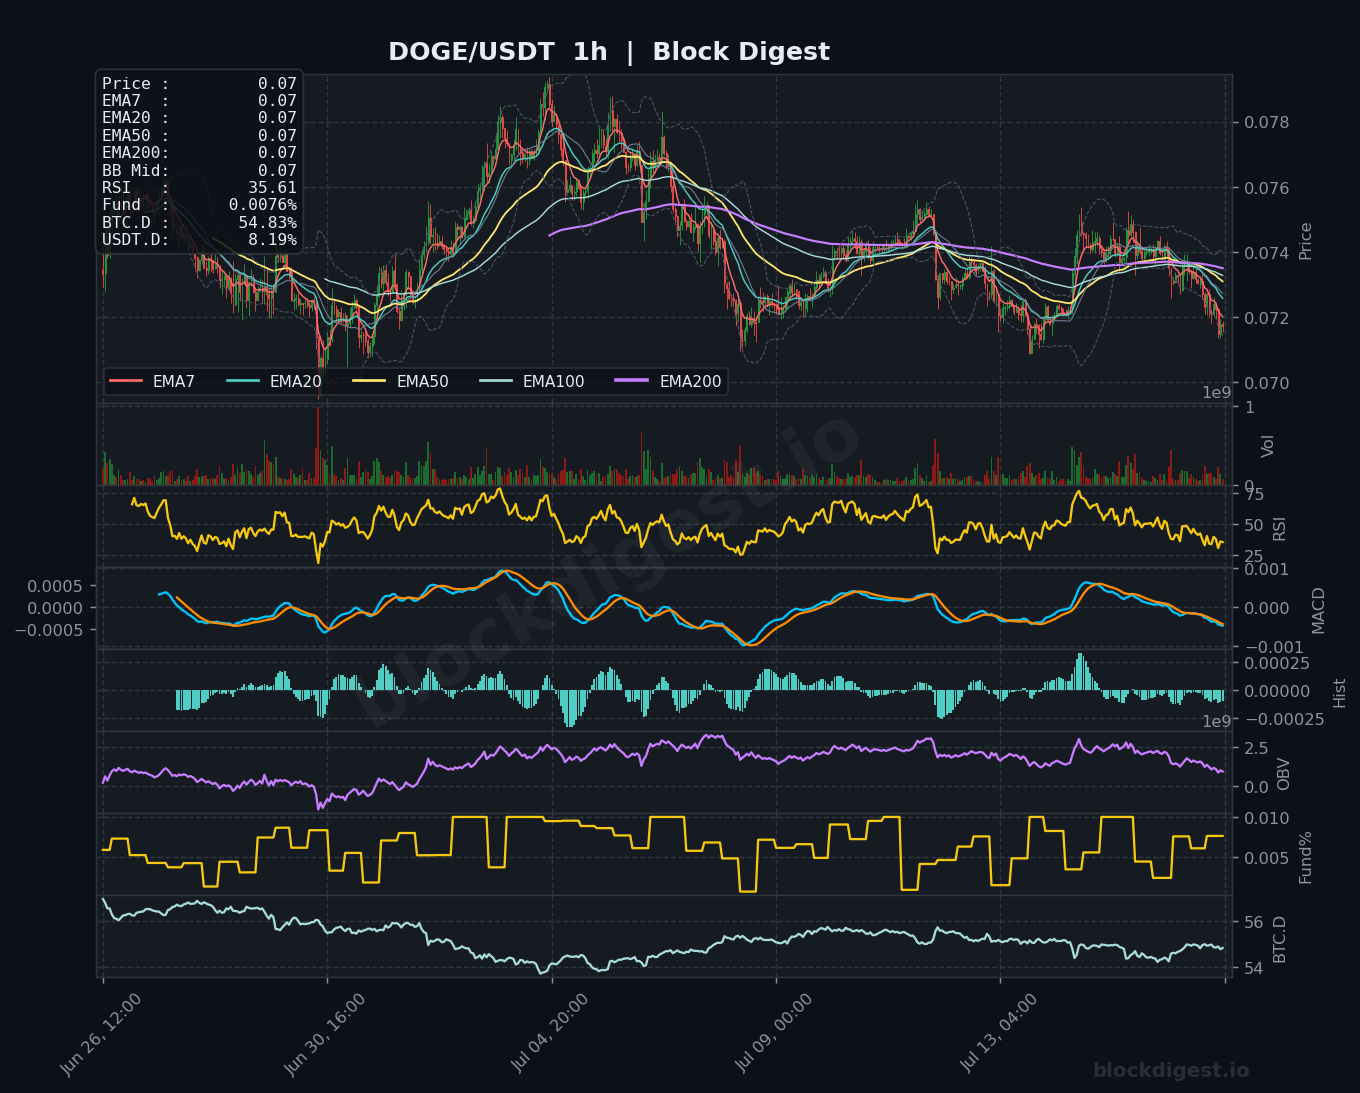This screenshot has height=1093, width=1360.
Task: Click the Fund 0.0076% readout
Action: [x=199, y=205]
